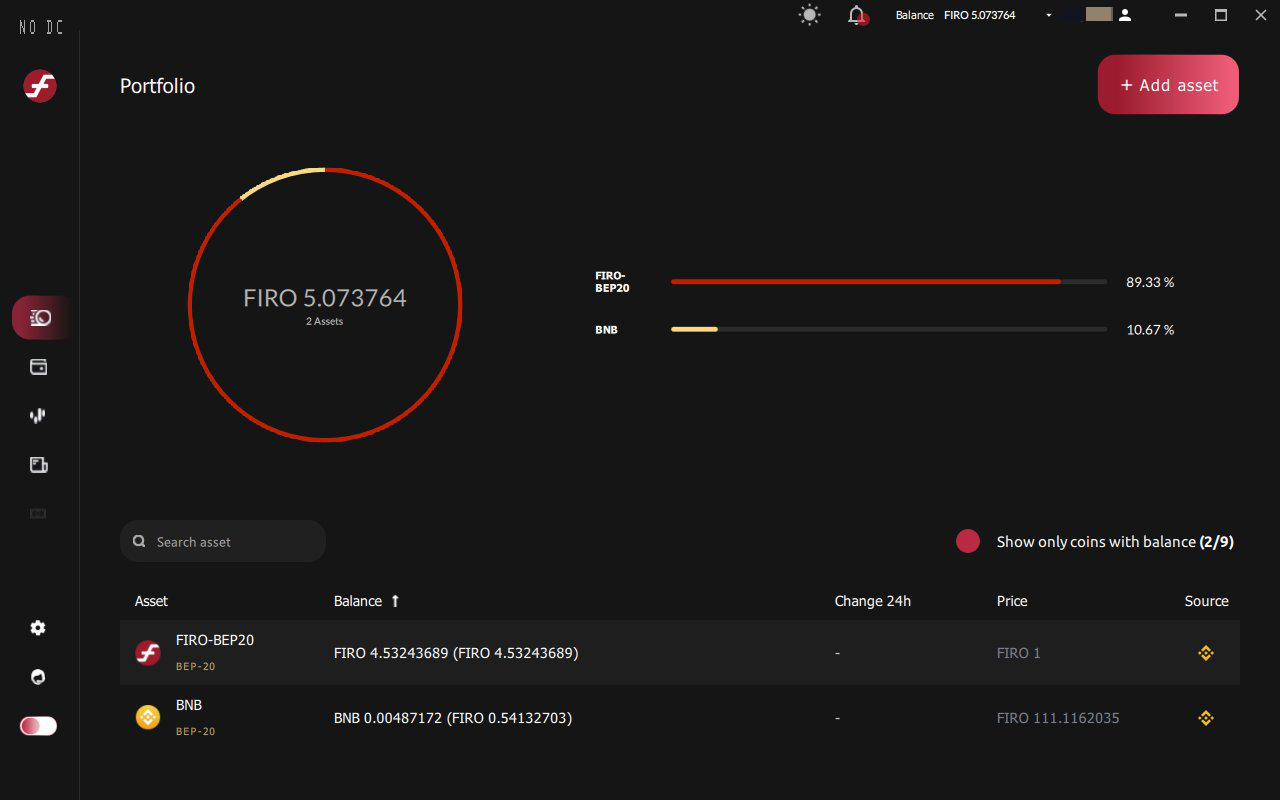1280x800 pixels.
Task: Click the magnifier icon in search box
Action: pos(139,541)
